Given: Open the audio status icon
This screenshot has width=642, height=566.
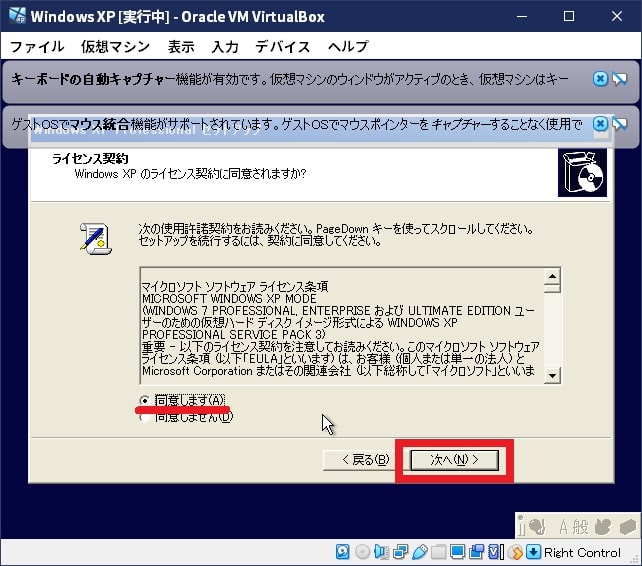Looking at the screenshot, I should coord(381,552).
